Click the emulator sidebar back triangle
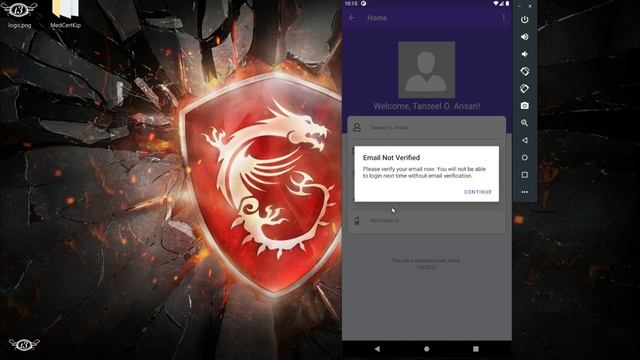 (524, 140)
